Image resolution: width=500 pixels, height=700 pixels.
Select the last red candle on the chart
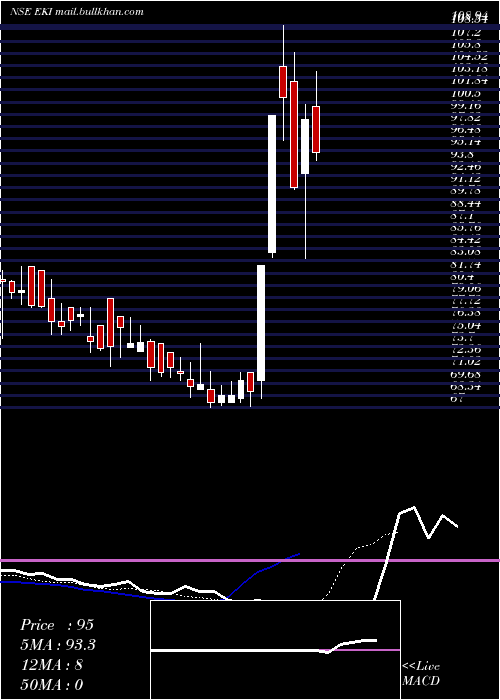tap(316, 129)
